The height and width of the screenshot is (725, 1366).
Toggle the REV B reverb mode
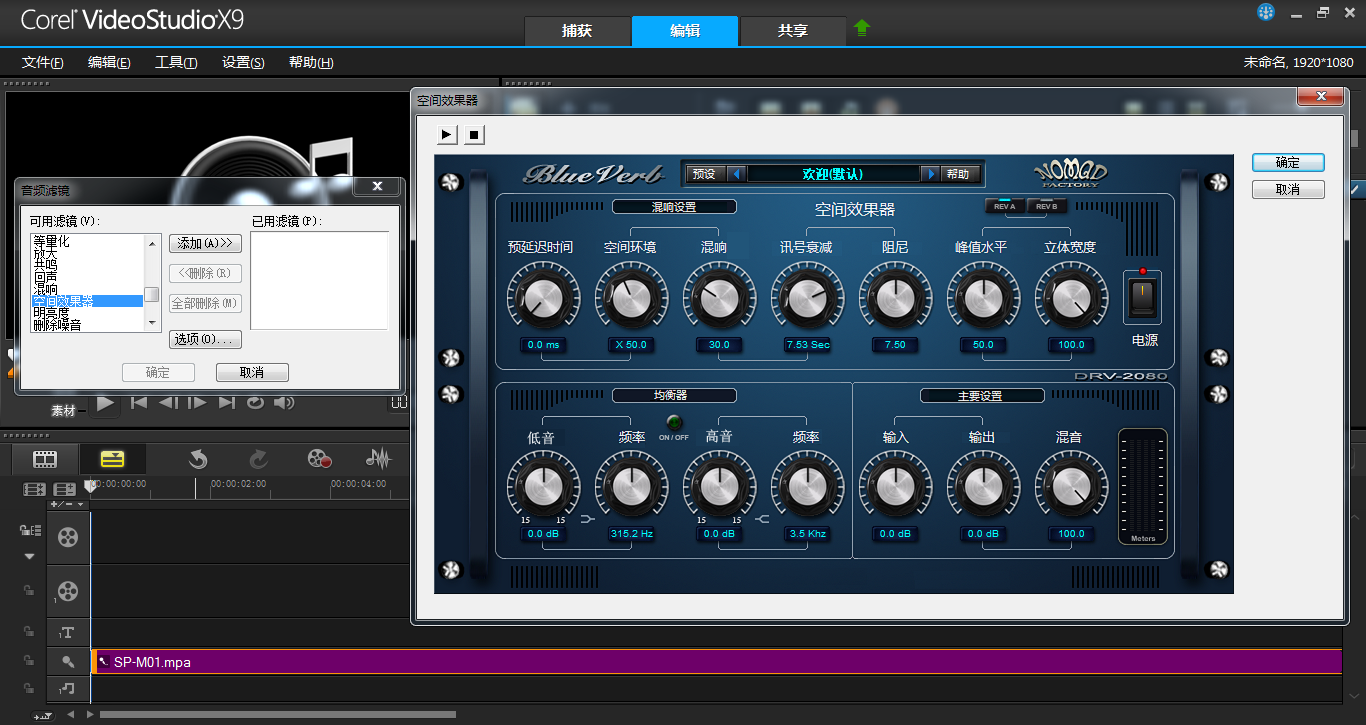click(x=1046, y=206)
